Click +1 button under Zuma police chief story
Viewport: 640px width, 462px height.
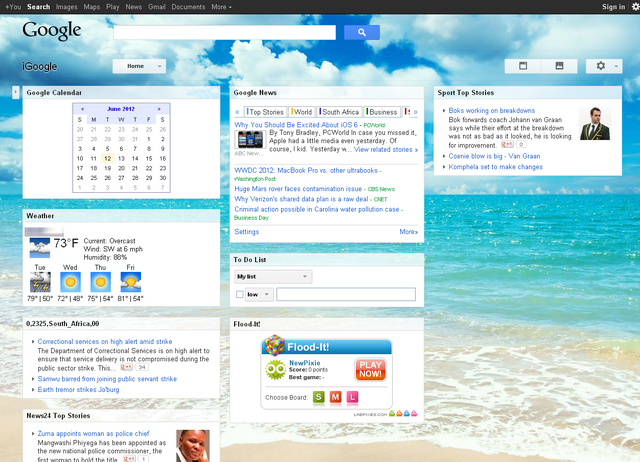tap(129, 459)
